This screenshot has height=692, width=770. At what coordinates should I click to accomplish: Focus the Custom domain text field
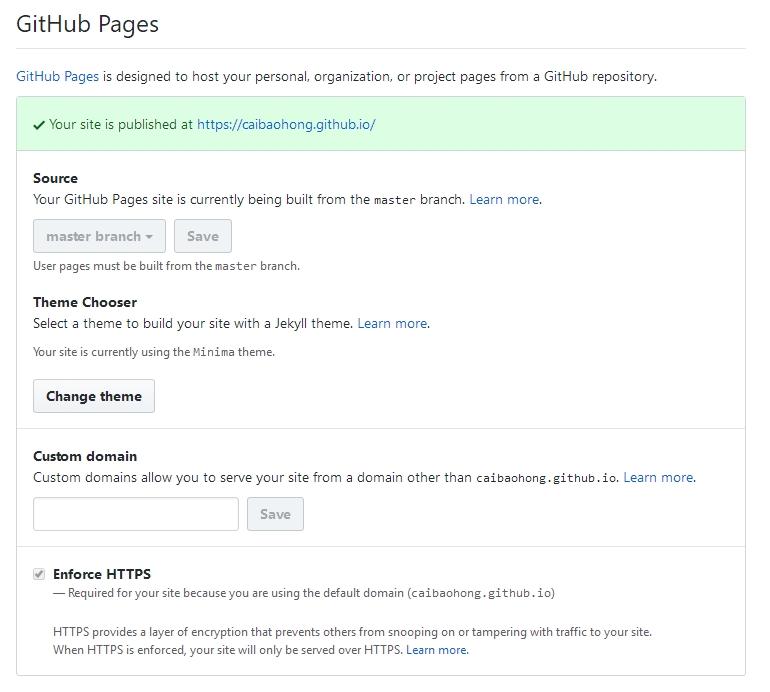coord(136,514)
